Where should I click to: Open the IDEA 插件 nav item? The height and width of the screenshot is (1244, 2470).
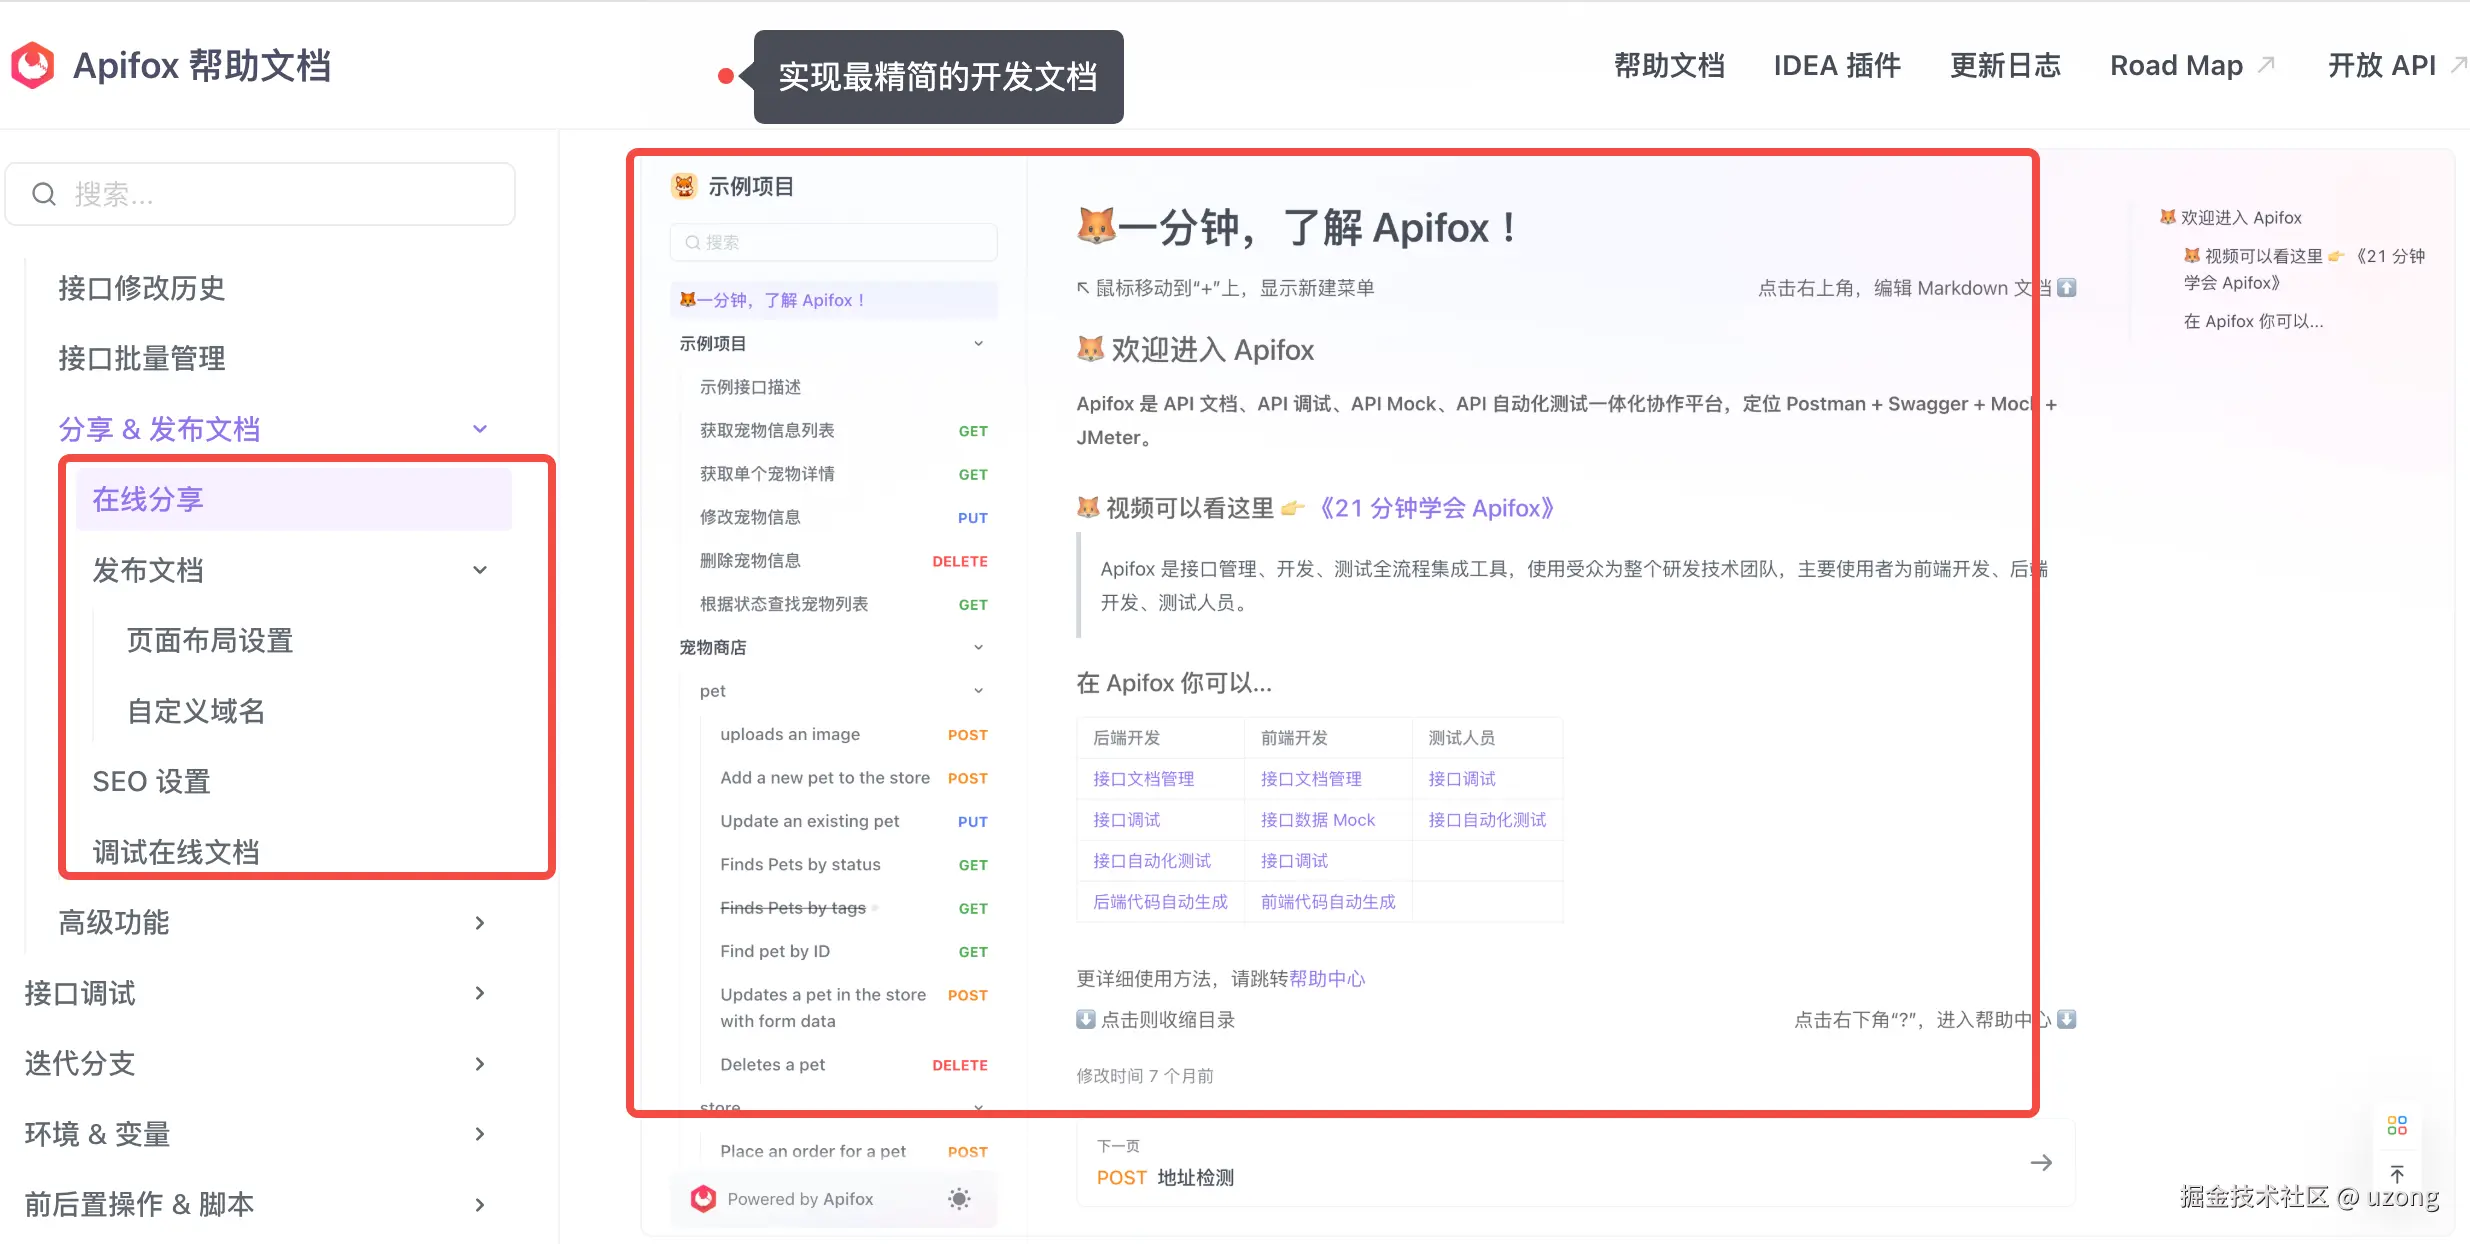[1836, 66]
